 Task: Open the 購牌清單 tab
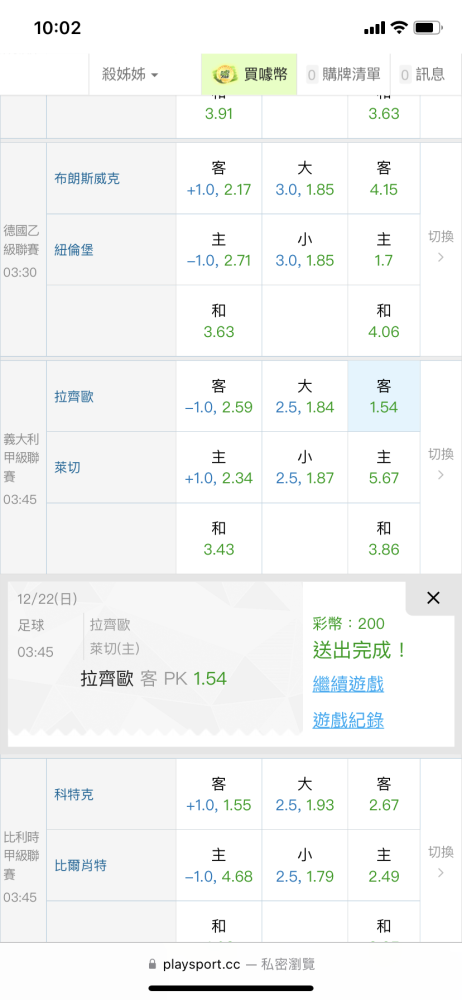coord(343,75)
